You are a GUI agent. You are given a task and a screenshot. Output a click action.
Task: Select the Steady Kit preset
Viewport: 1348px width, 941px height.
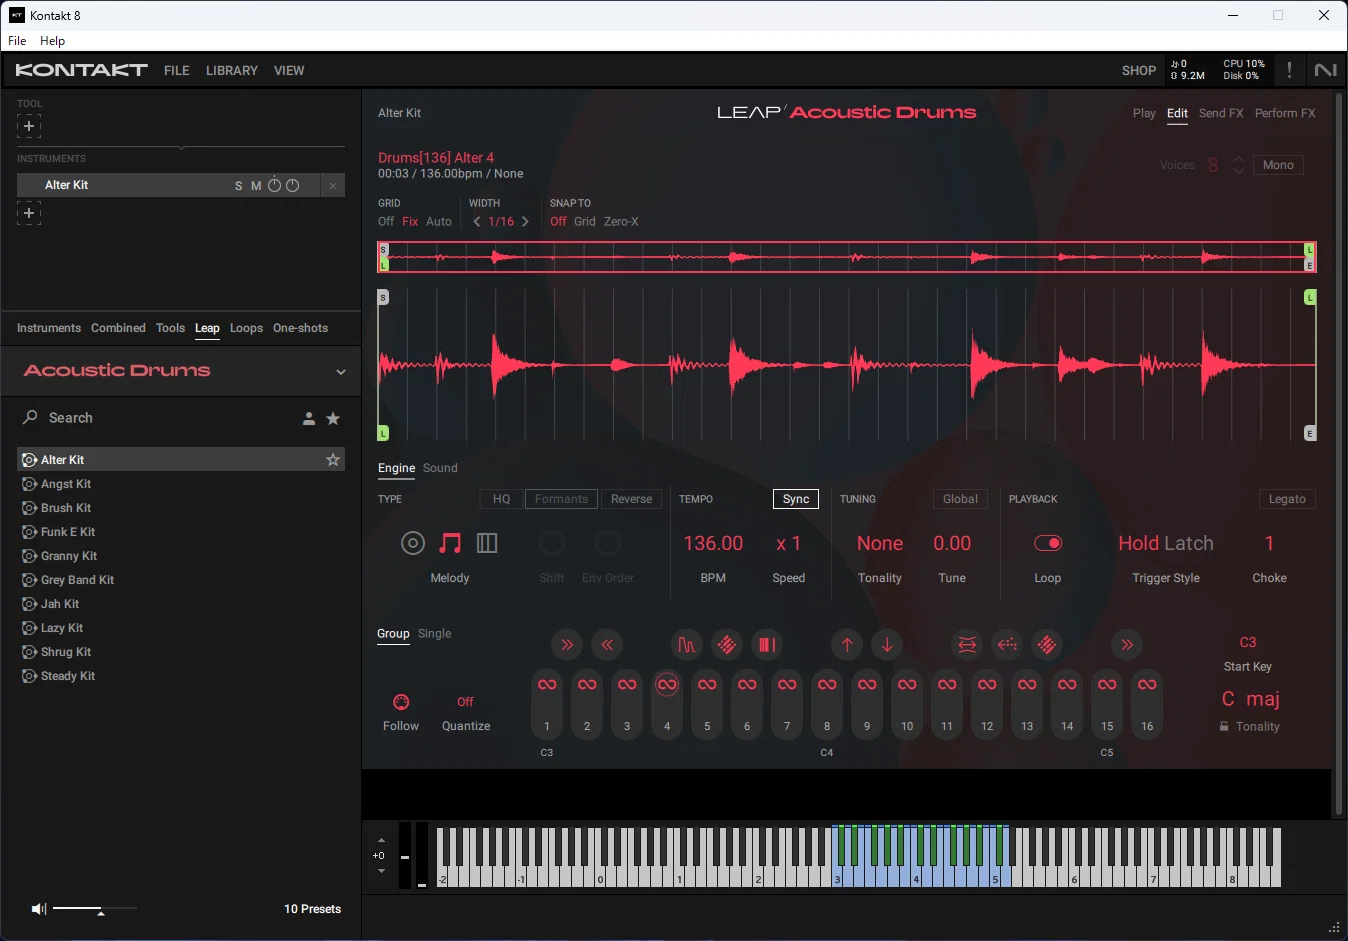click(x=181, y=676)
